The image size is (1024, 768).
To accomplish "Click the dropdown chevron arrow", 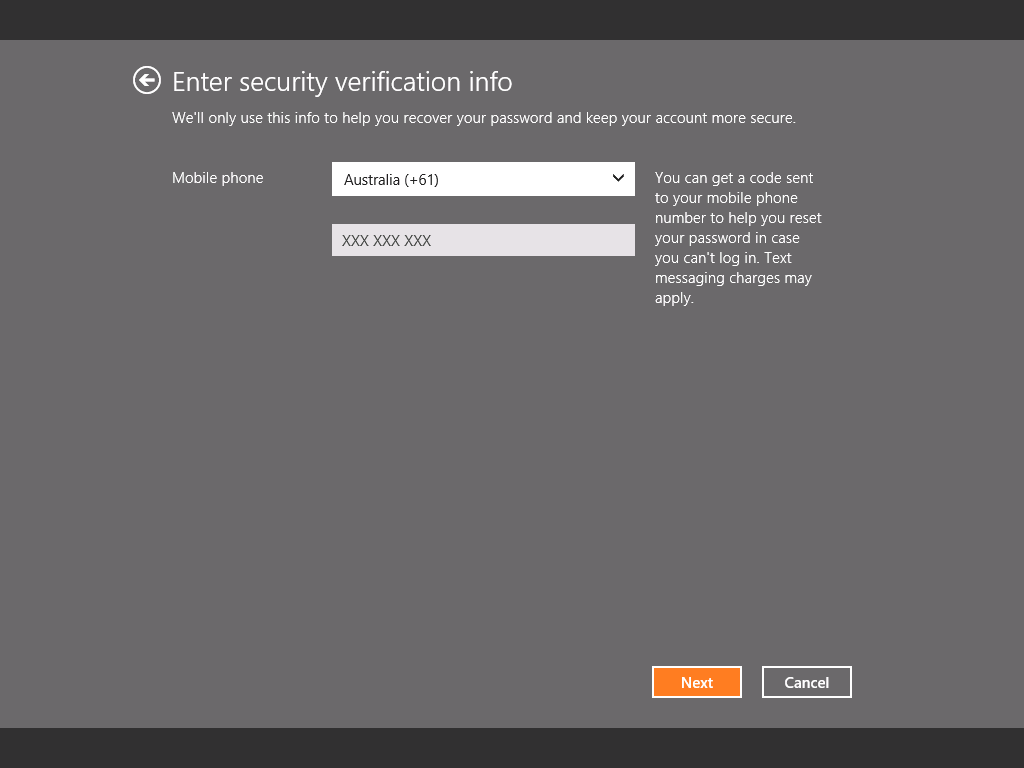I will click(618, 178).
